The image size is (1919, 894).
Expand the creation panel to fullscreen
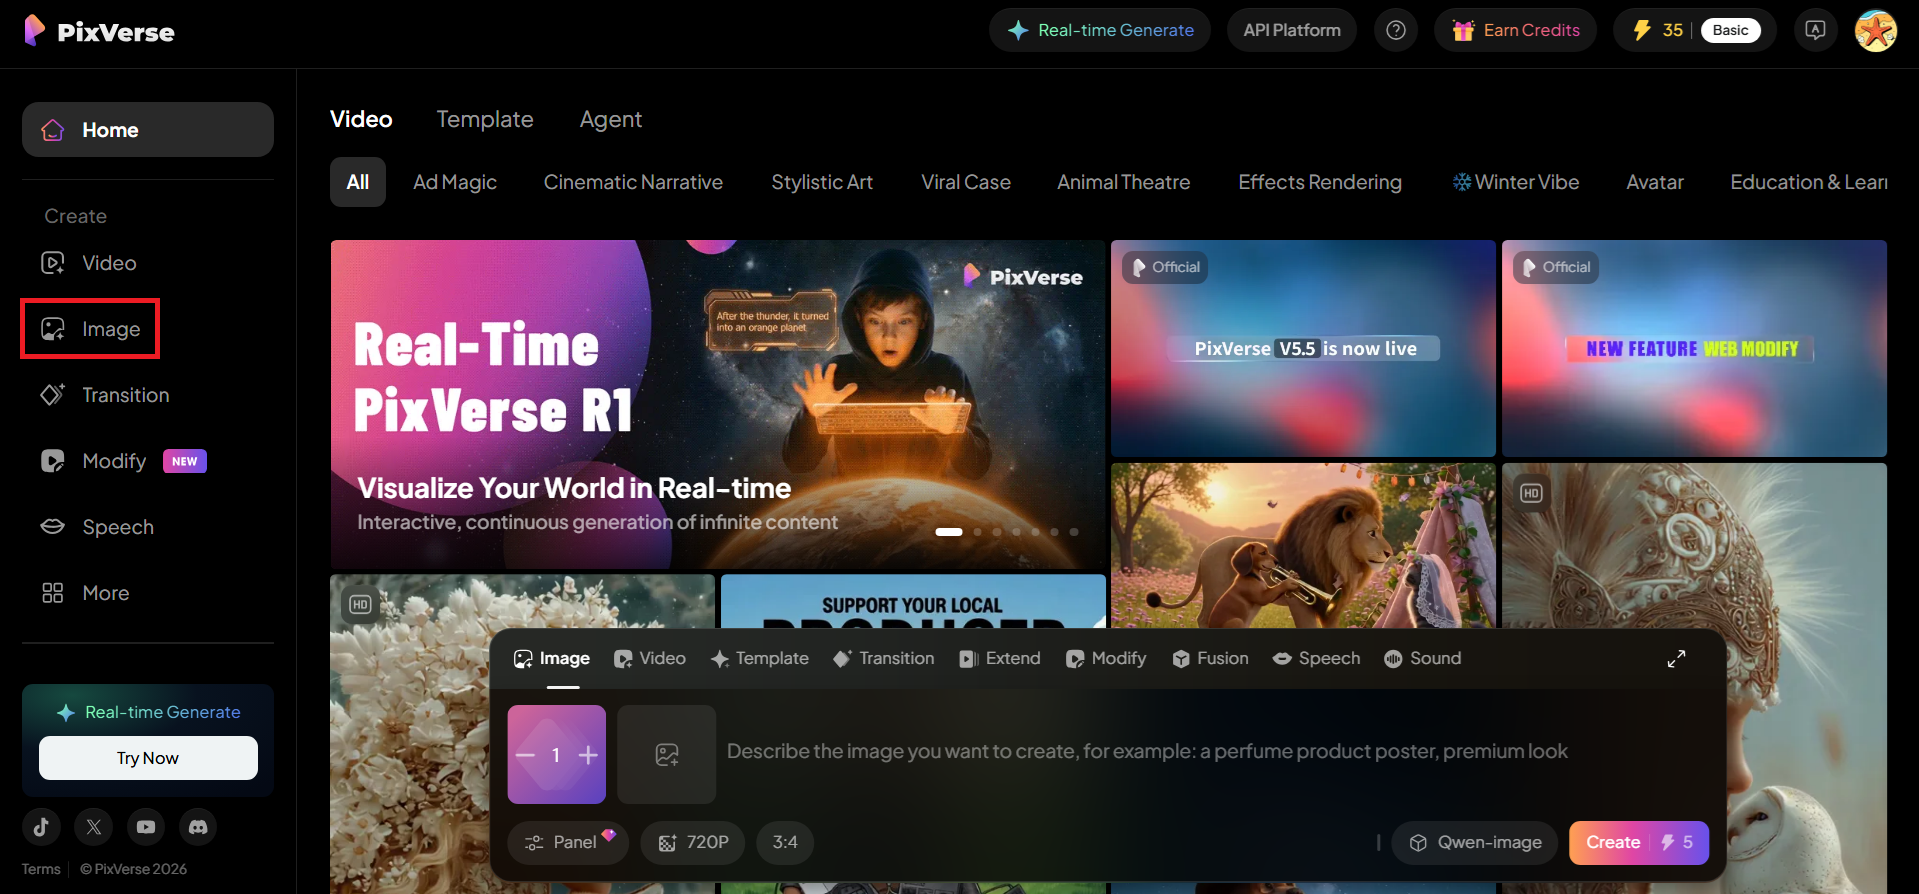[x=1677, y=658]
